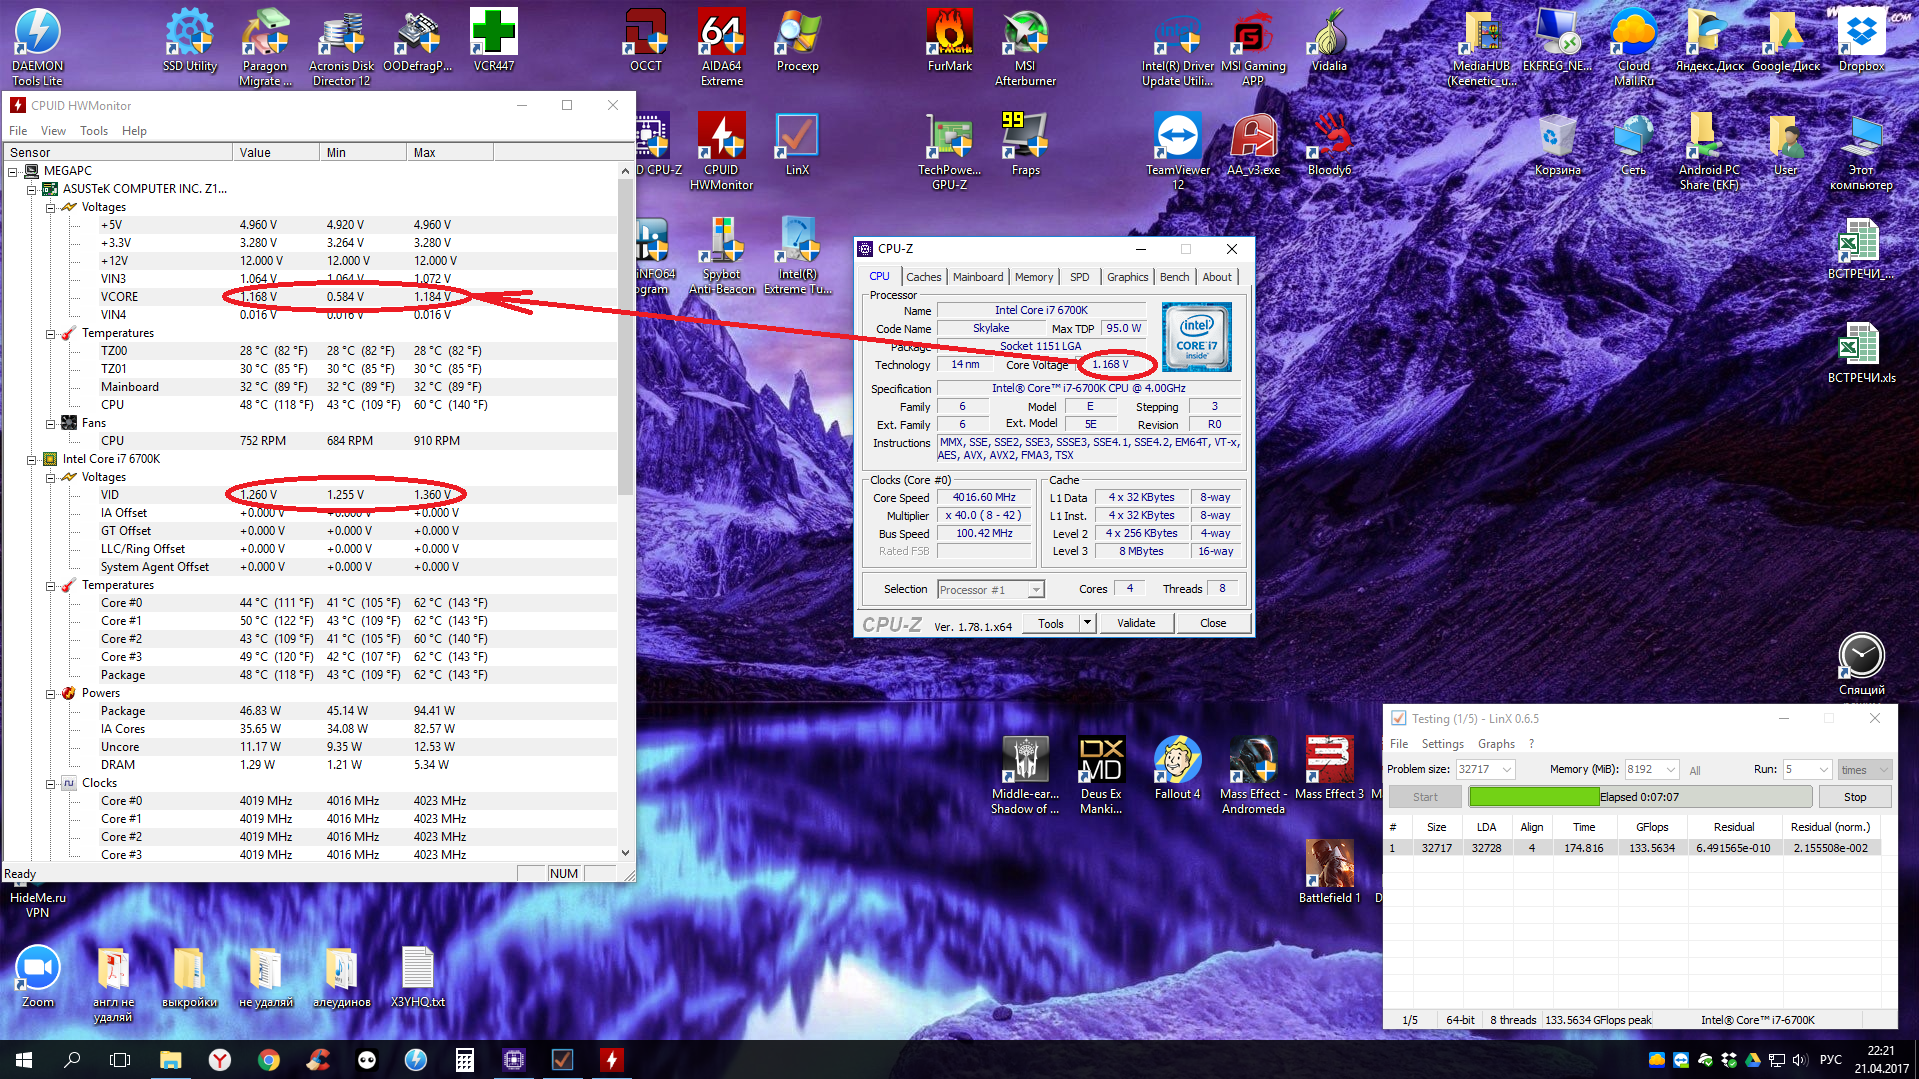Click HWMonitor vertical scrollbar thumb
This screenshot has width=1919, height=1079.
coord(626,337)
